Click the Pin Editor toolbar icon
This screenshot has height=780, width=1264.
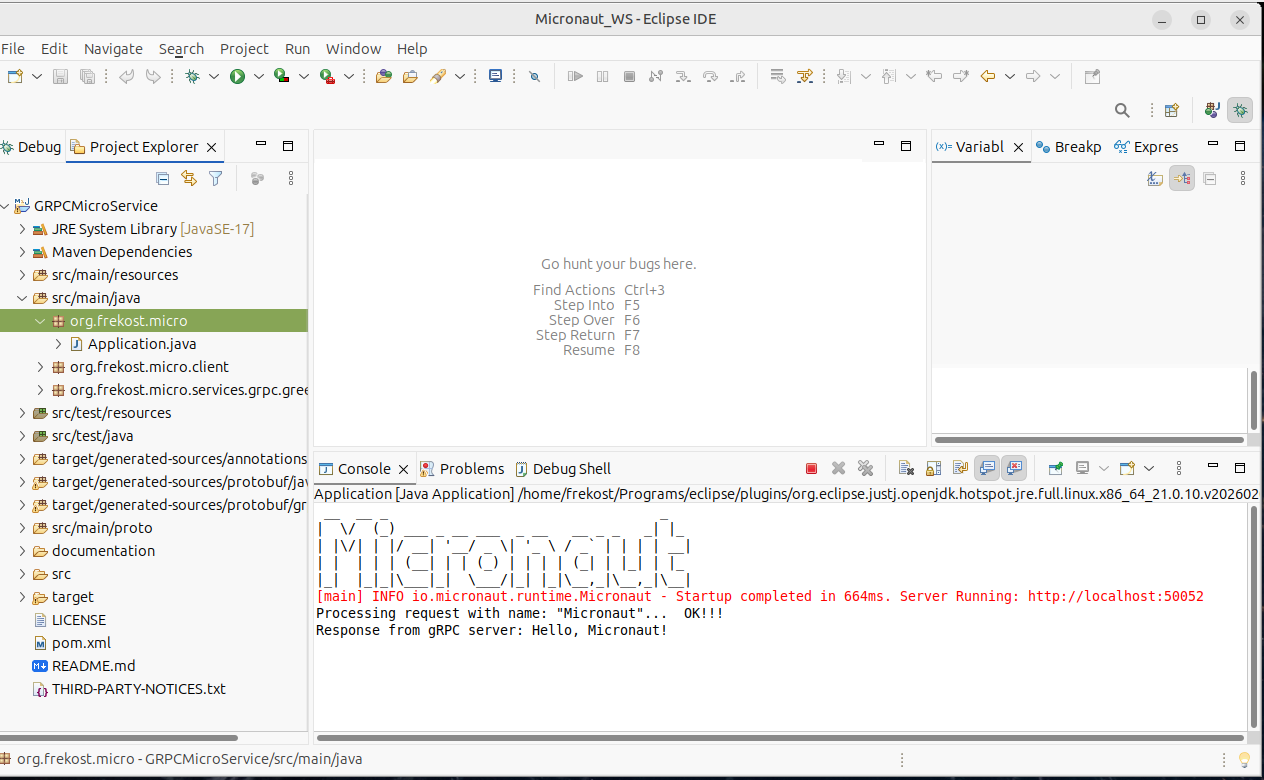click(x=1092, y=76)
